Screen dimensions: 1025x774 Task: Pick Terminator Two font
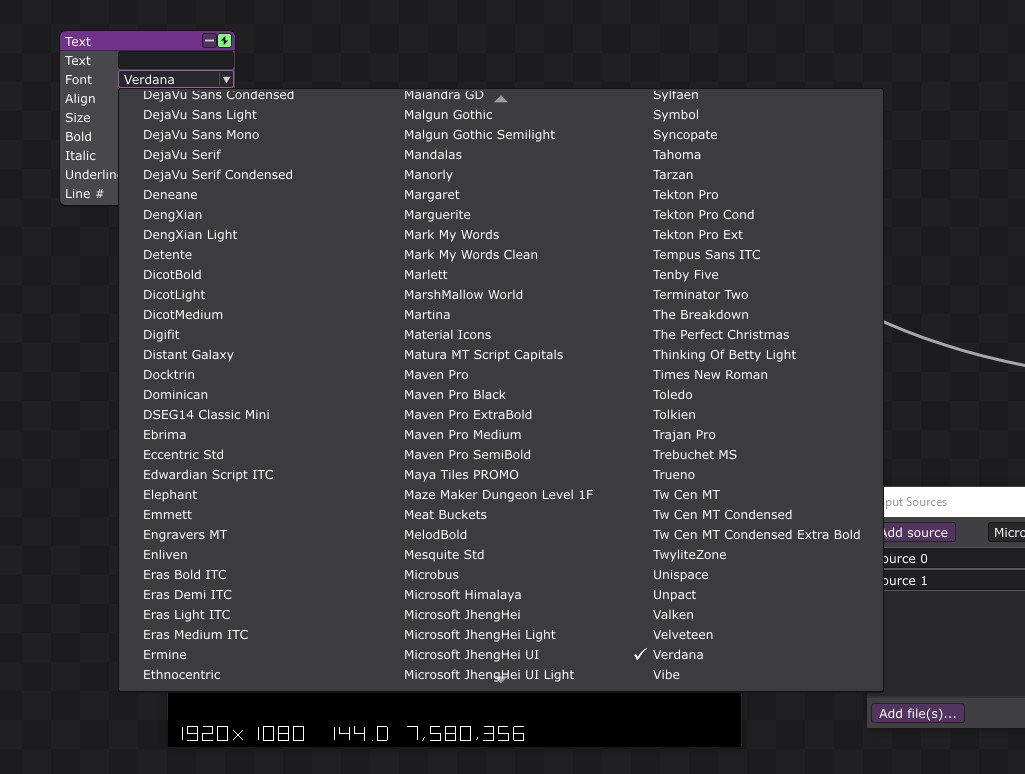(x=700, y=295)
